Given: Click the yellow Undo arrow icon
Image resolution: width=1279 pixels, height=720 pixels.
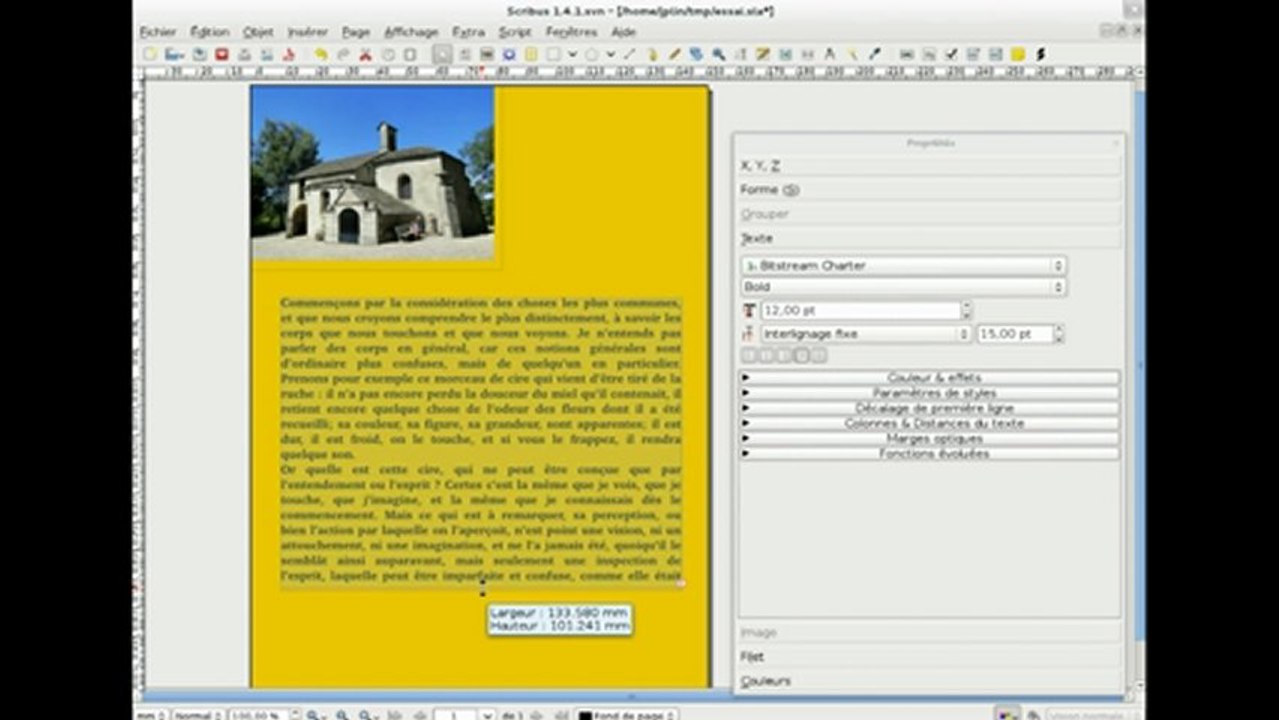Looking at the screenshot, I should pyautogui.click(x=320, y=54).
